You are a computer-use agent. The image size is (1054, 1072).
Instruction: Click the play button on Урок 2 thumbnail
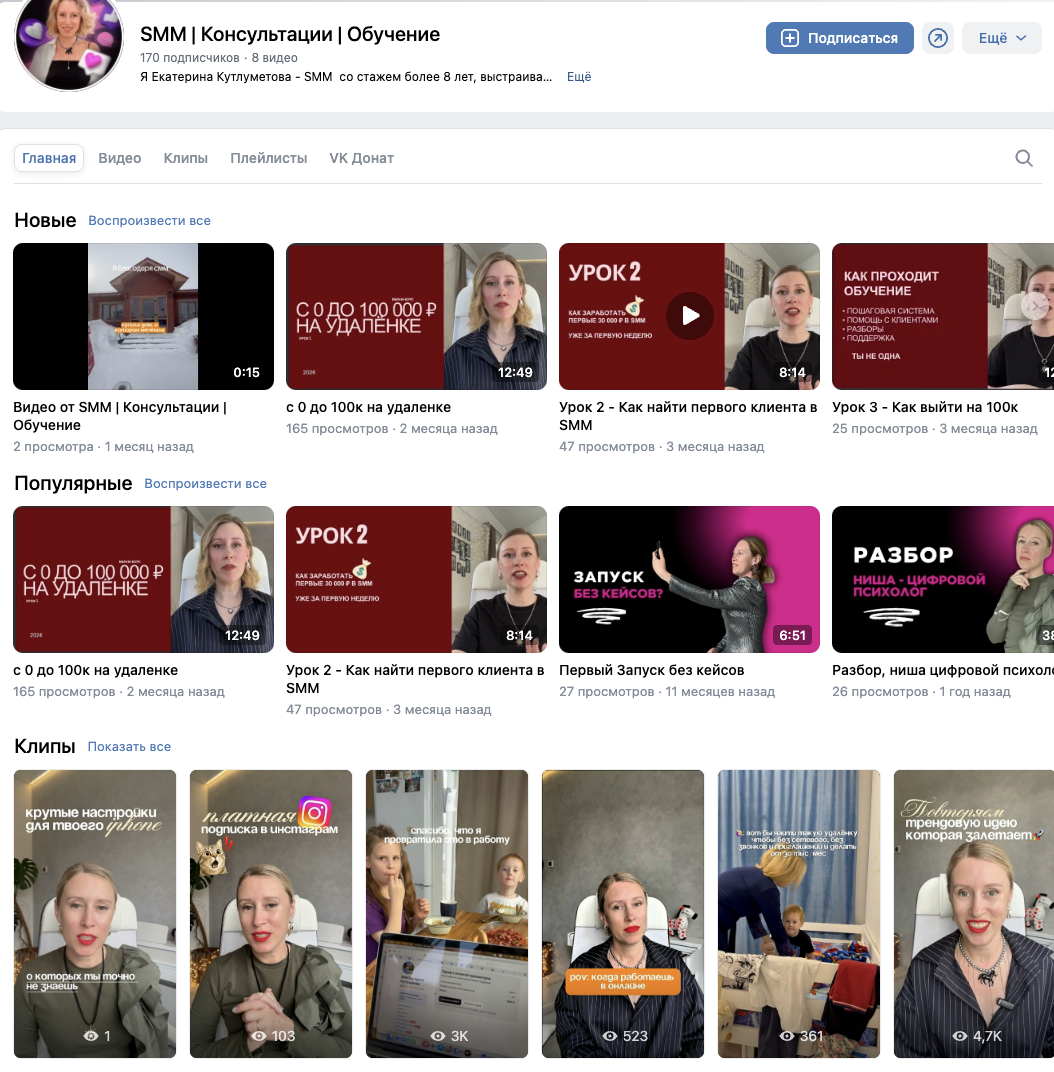coord(690,316)
